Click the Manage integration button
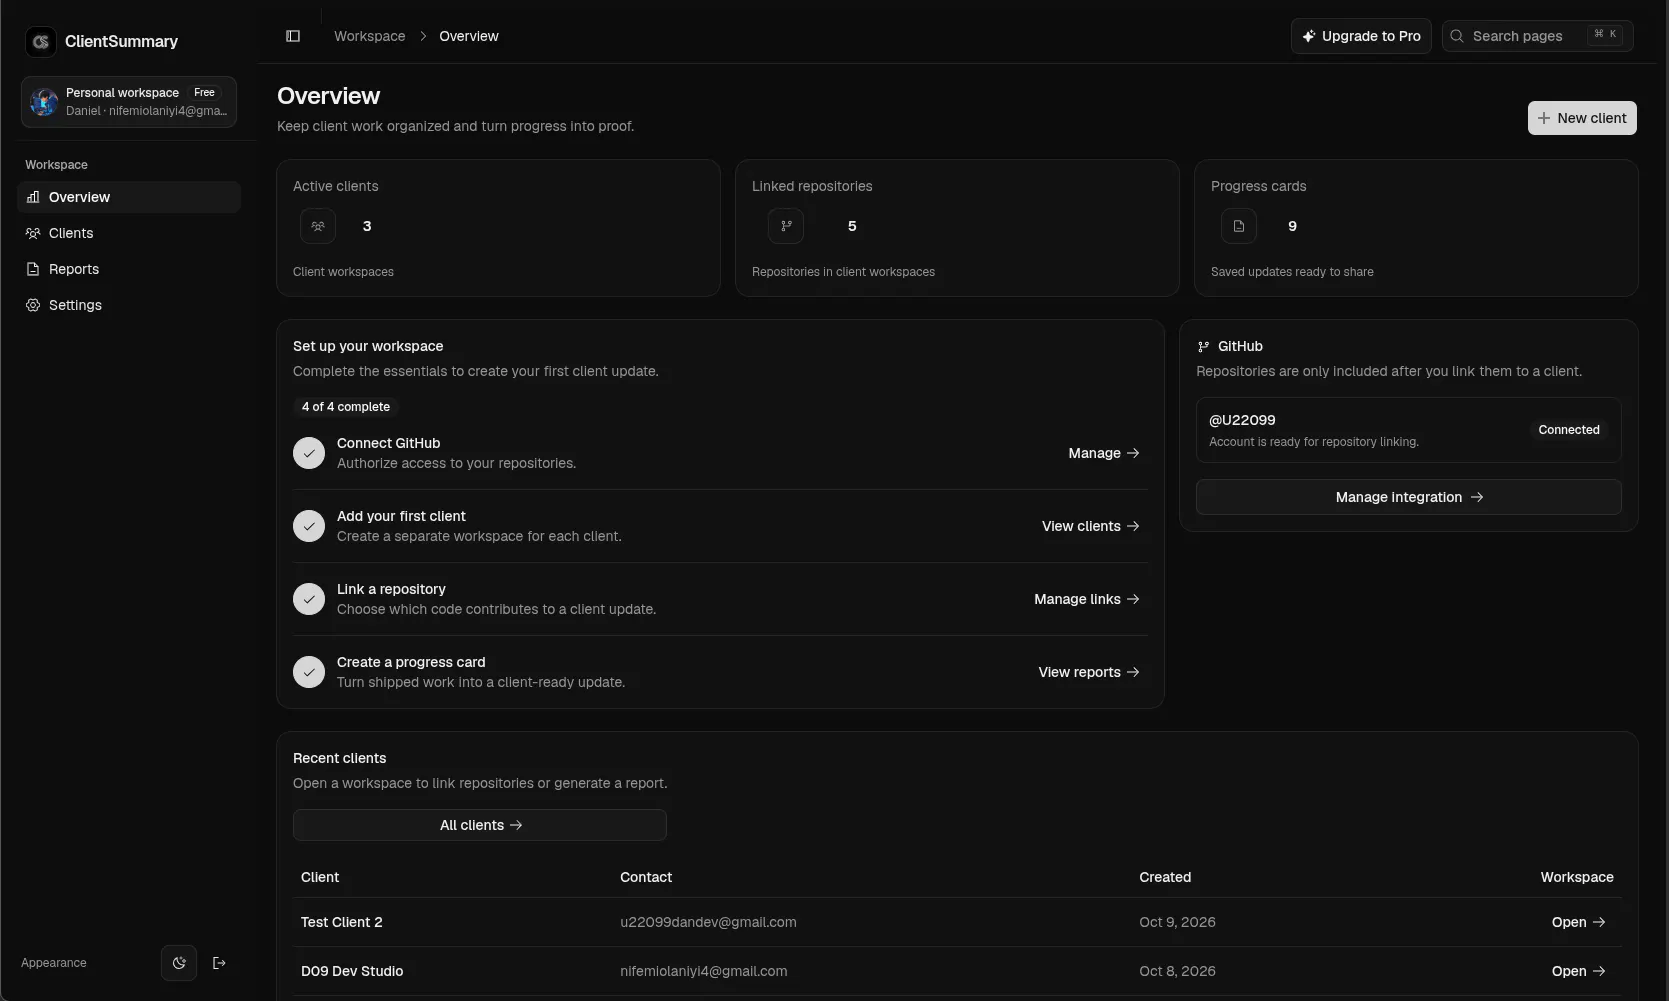Image resolution: width=1669 pixels, height=1001 pixels. [1409, 497]
